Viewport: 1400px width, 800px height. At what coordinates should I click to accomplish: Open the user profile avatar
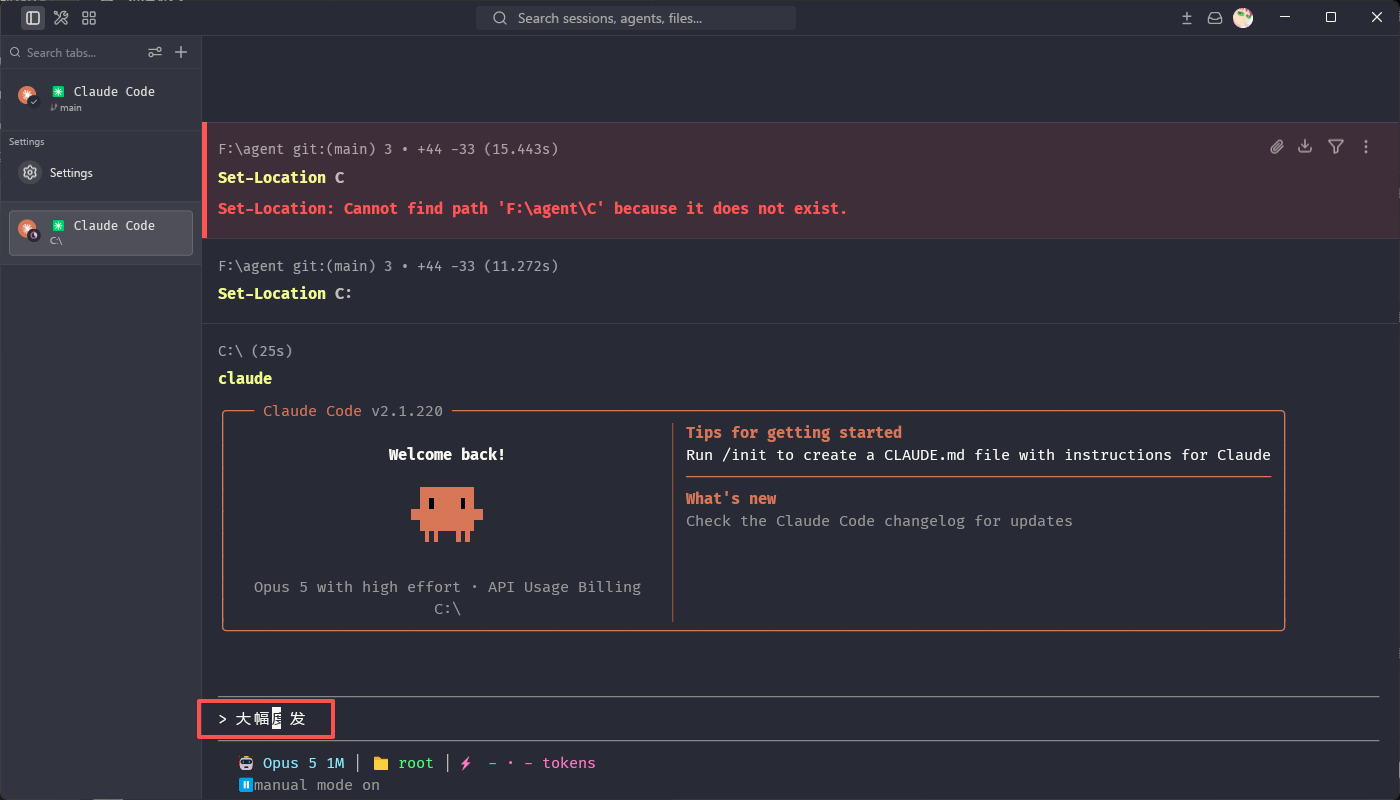[1243, 18]
